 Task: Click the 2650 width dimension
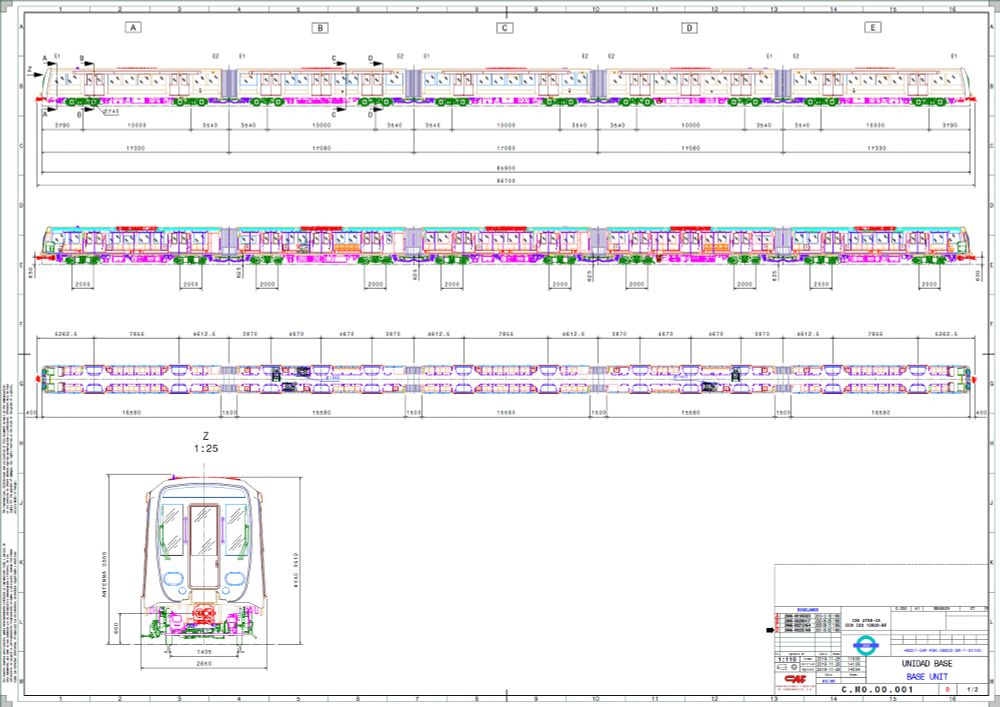[204, 664]
